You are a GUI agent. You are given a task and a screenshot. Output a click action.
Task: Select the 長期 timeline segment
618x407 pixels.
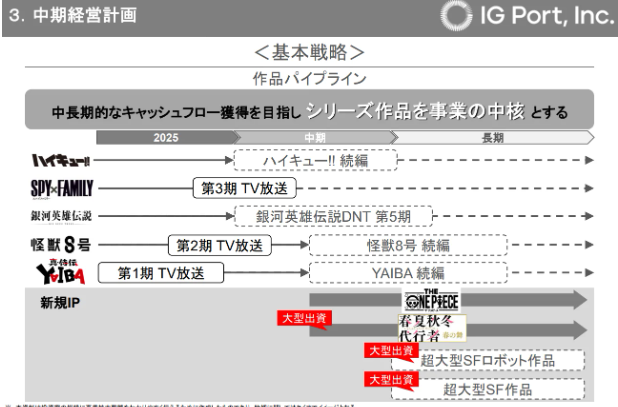click(493, 138)
